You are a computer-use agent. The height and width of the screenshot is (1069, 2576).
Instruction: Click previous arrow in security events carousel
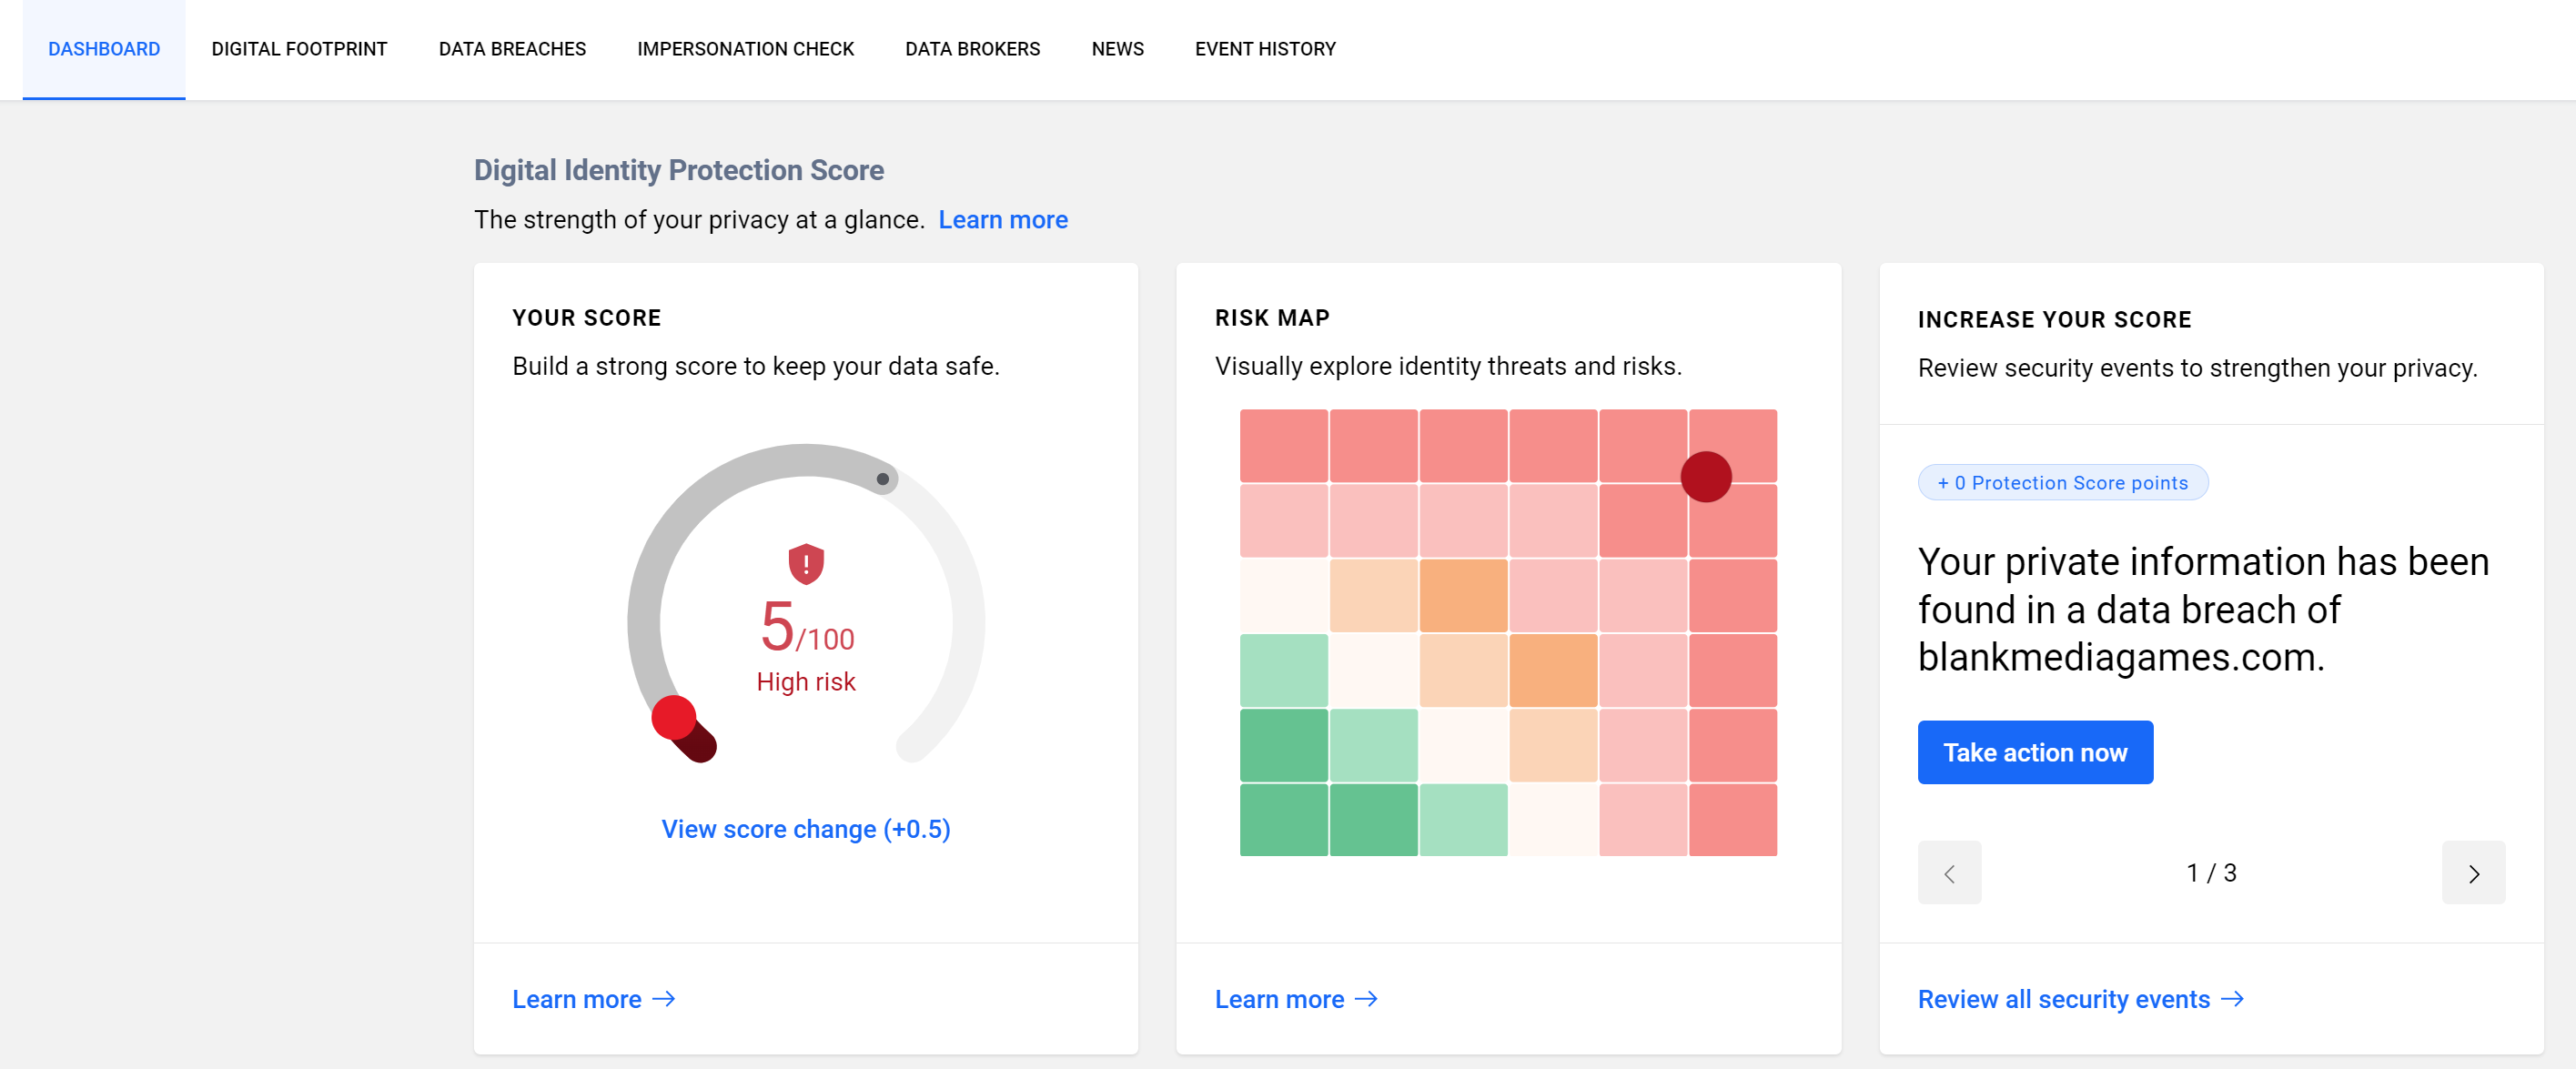1948,873
